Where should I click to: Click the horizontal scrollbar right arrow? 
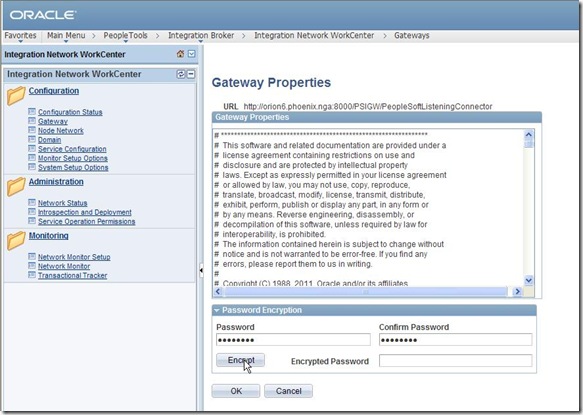pos(517,292)
